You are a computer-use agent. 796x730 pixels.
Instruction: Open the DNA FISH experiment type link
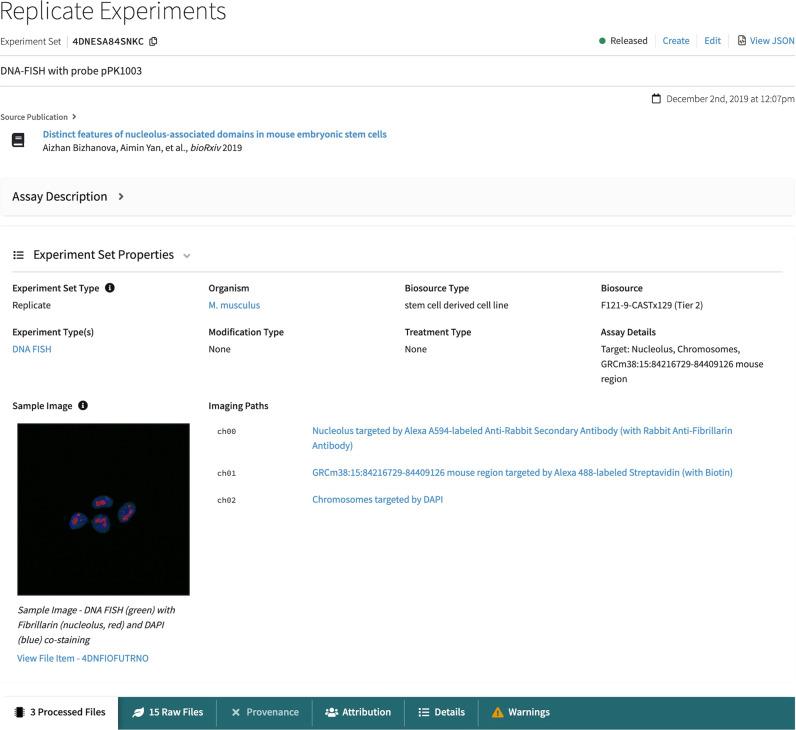point(32,349)
